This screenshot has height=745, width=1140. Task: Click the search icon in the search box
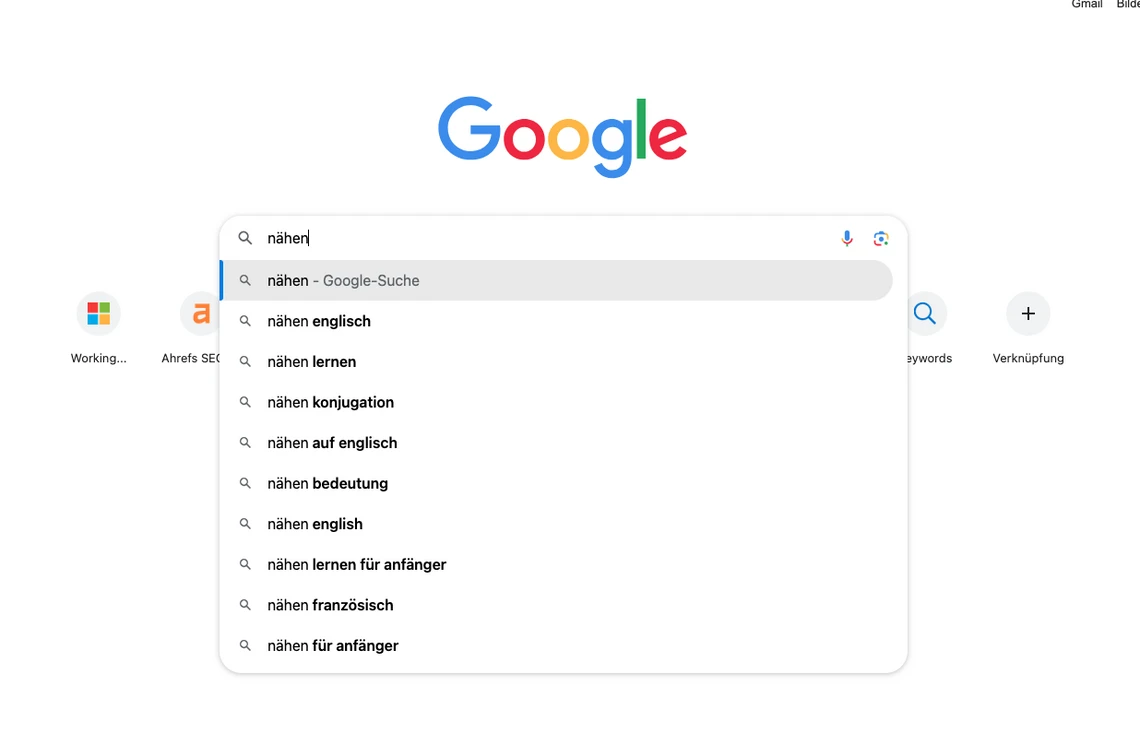[245, 238]
